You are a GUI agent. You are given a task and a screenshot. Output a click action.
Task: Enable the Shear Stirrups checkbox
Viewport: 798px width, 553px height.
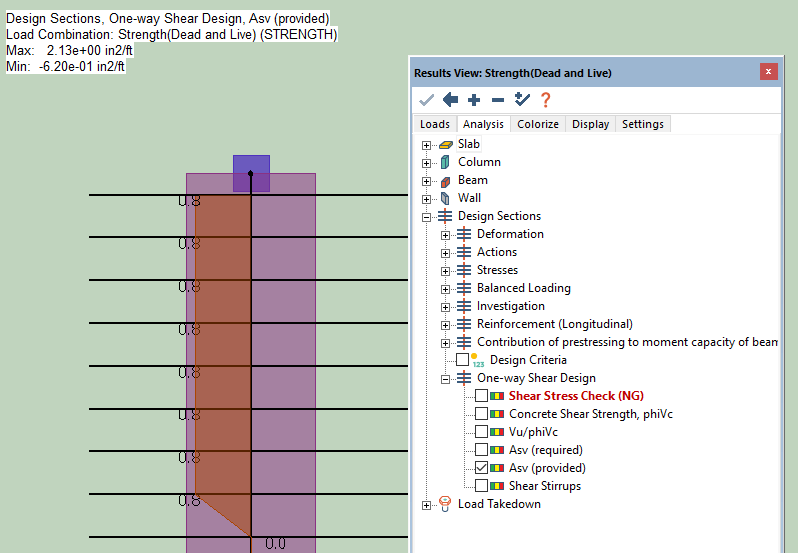tap(482, 486)
